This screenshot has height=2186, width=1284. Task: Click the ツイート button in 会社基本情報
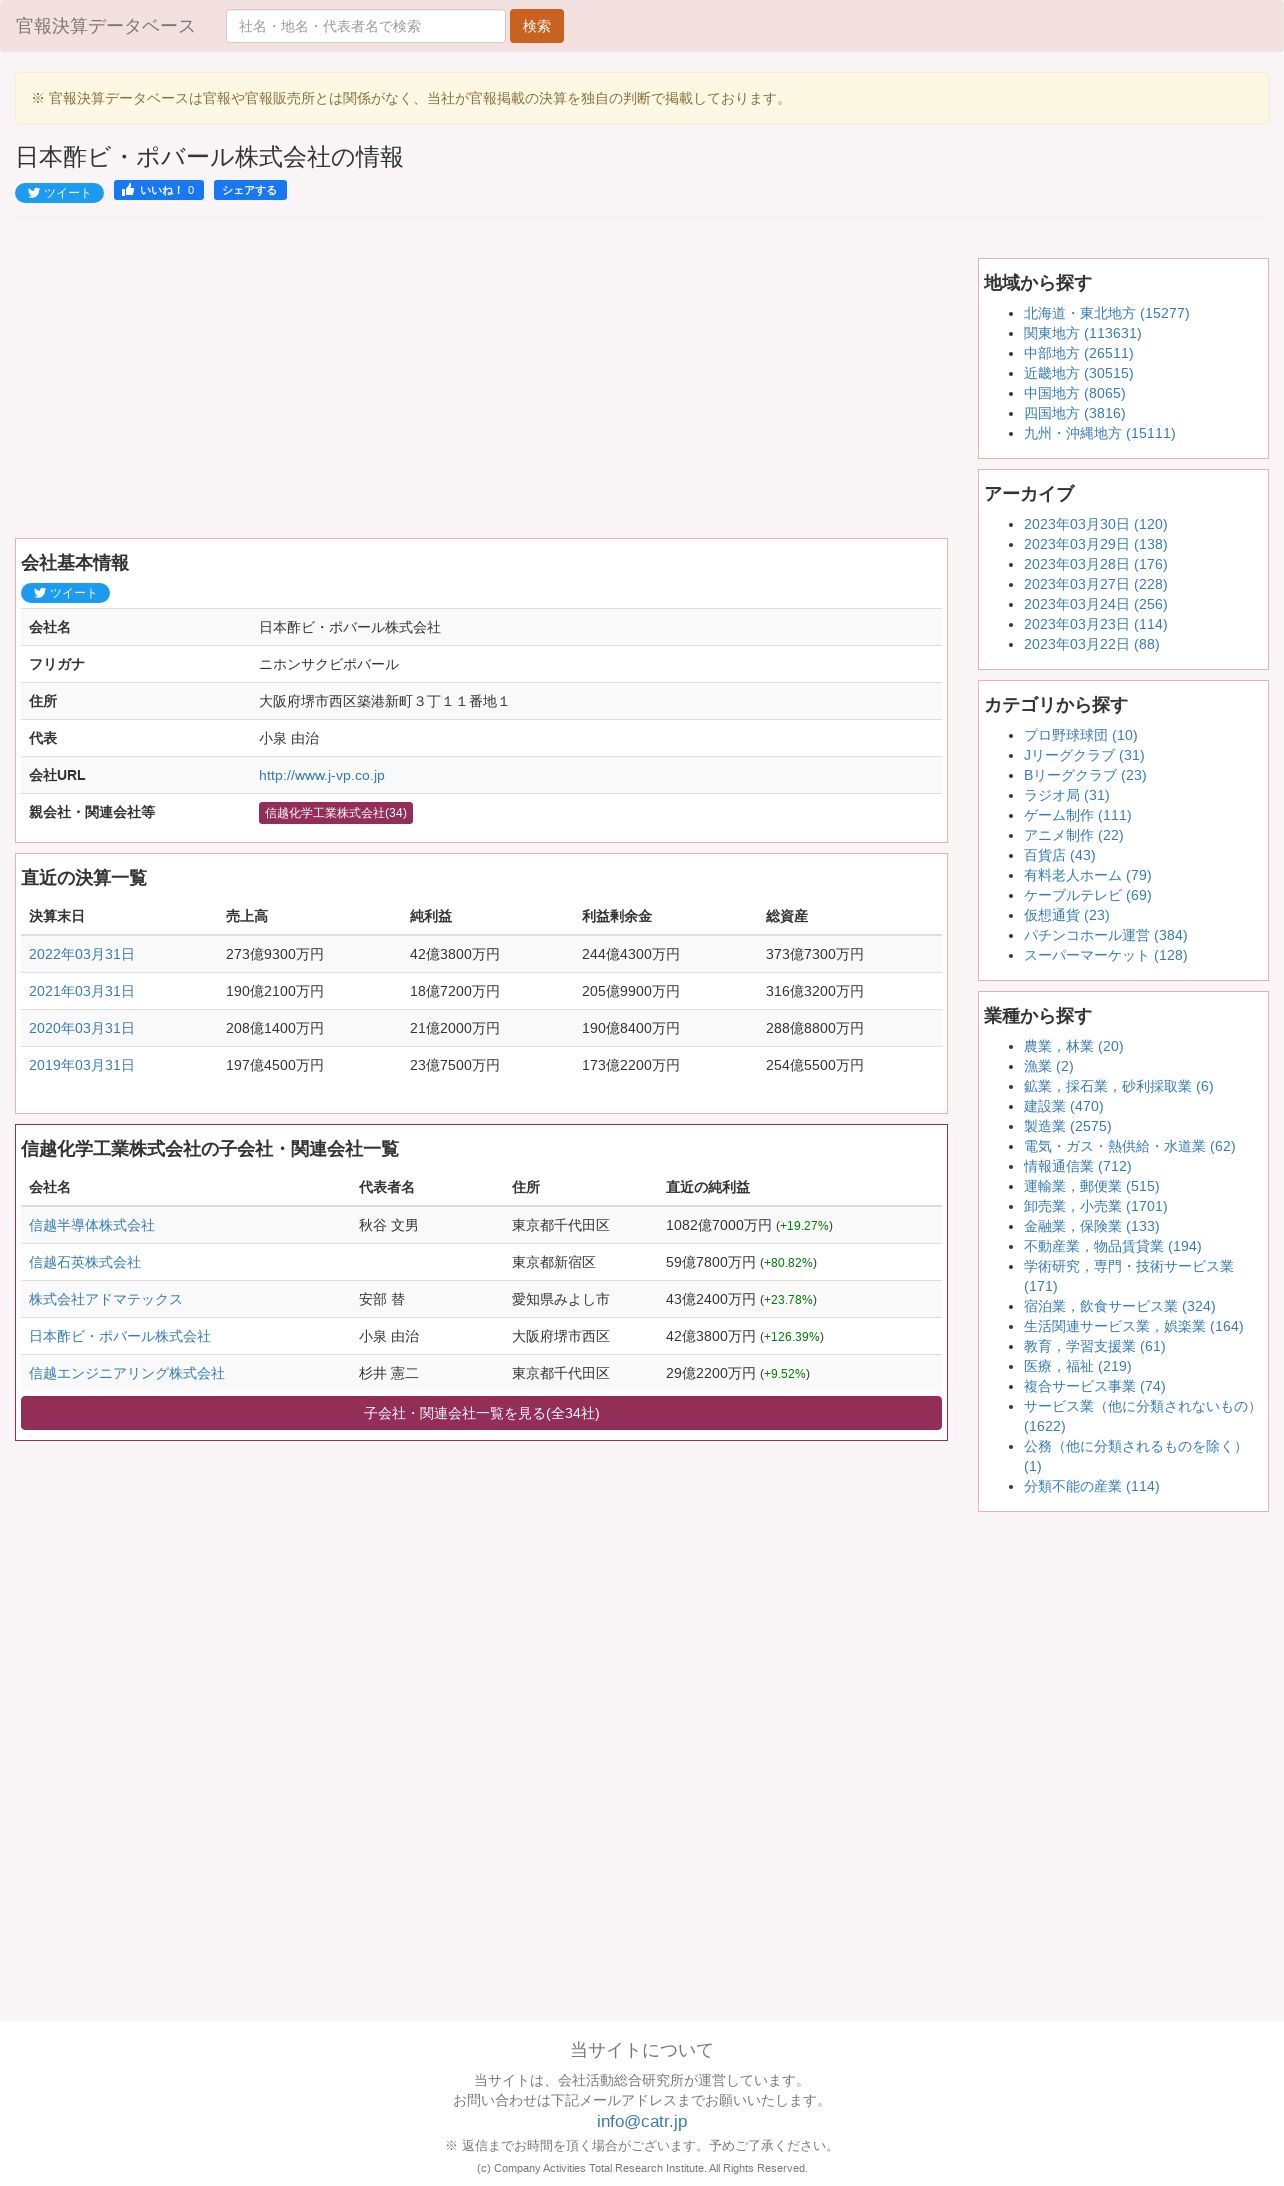[65, 593]
